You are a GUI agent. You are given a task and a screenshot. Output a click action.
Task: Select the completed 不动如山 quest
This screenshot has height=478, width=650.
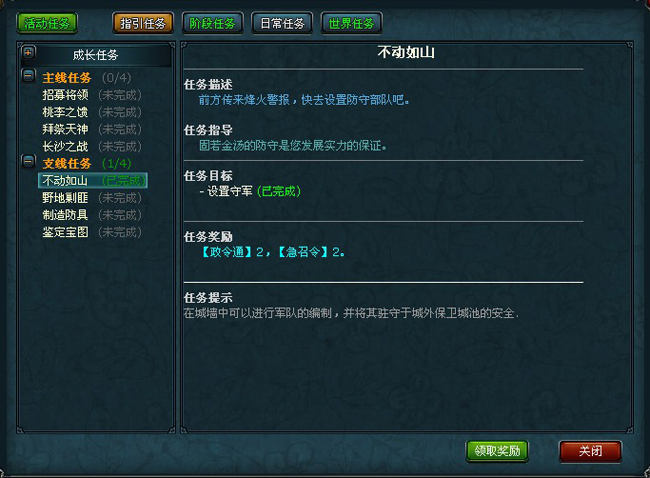point(93,180)
